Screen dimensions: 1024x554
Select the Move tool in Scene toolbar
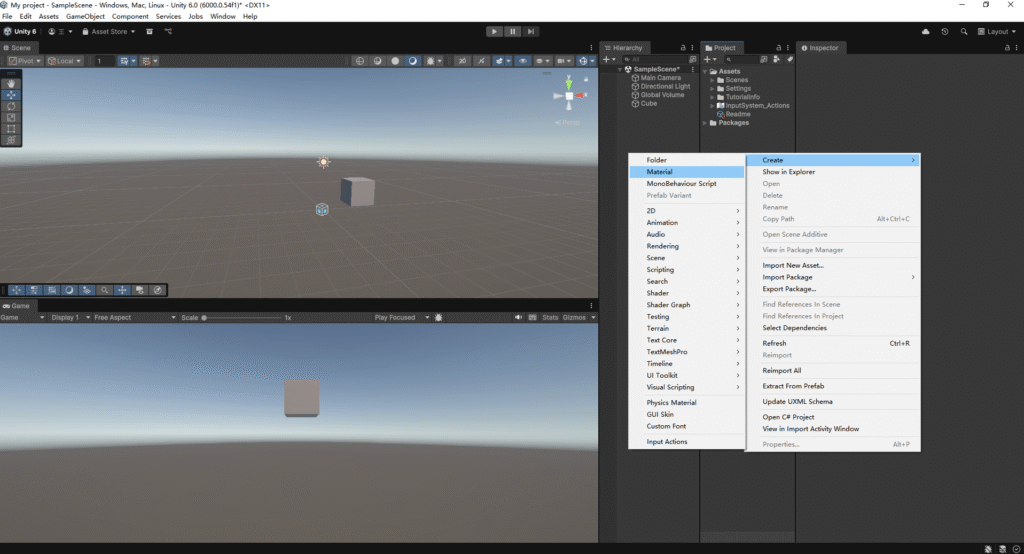(11, 95)
